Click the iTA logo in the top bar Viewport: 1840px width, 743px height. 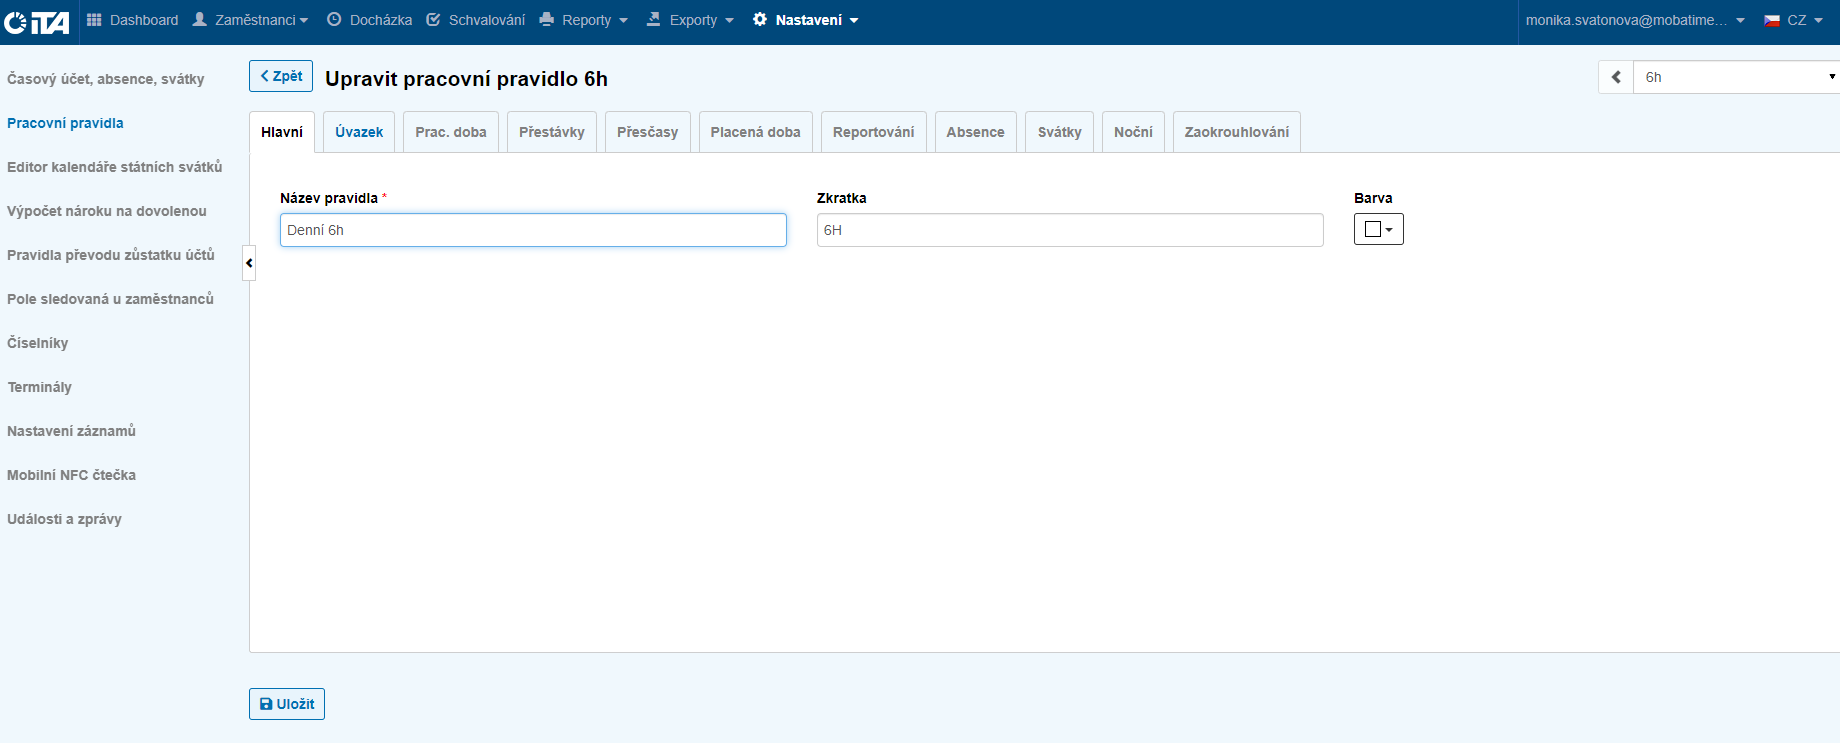tap(37, 22)
